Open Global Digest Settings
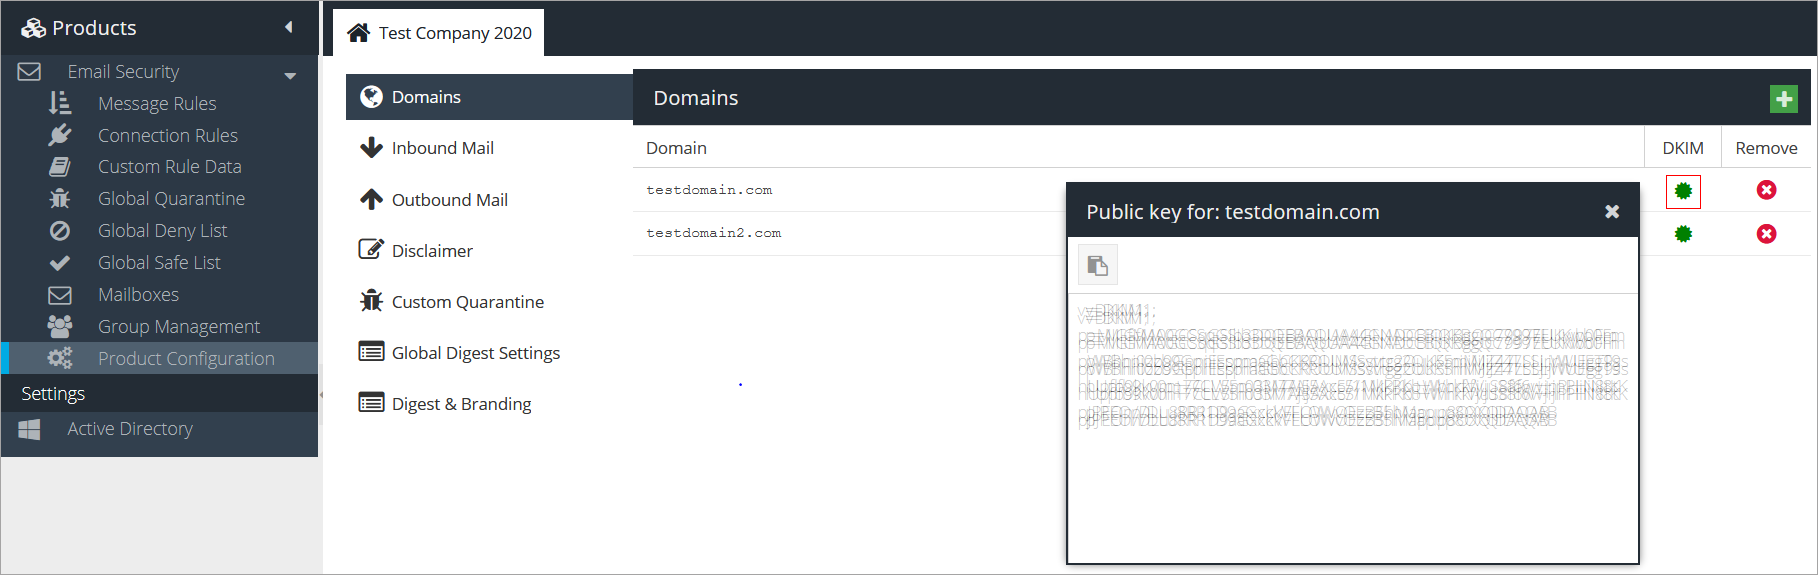 (475, 353)
